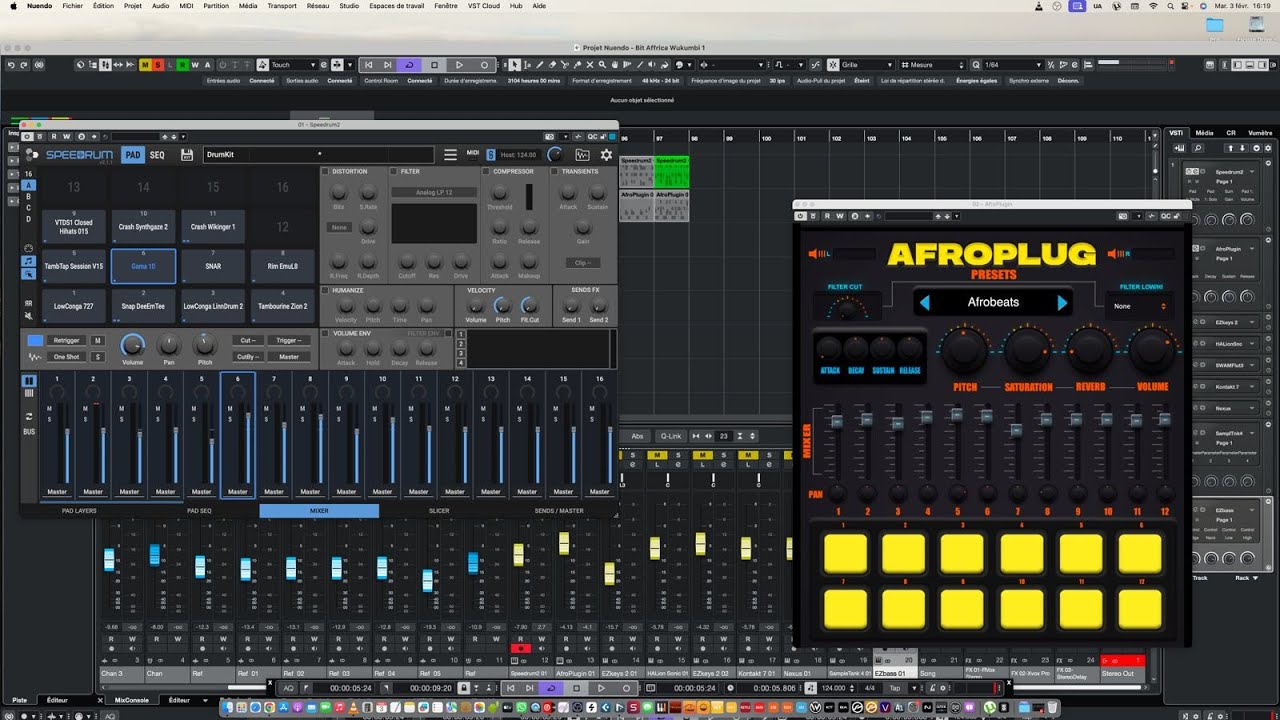Click the Q-Link button in MixConsole
Image resolution: width=1280 pixels, height=720 pixels.
point(669,436)
